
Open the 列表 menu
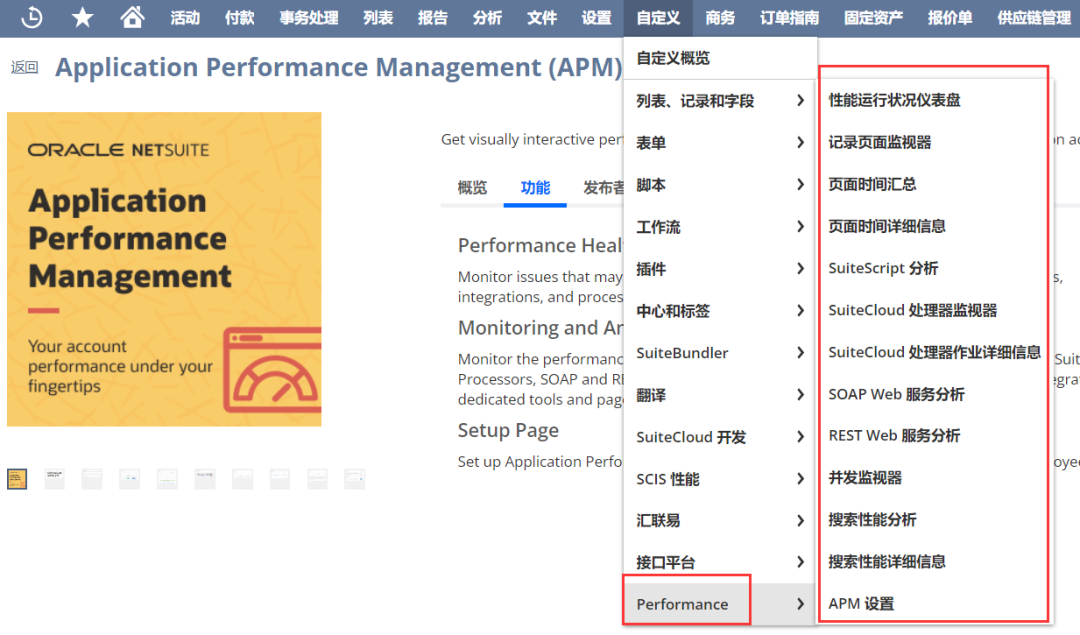378,18
